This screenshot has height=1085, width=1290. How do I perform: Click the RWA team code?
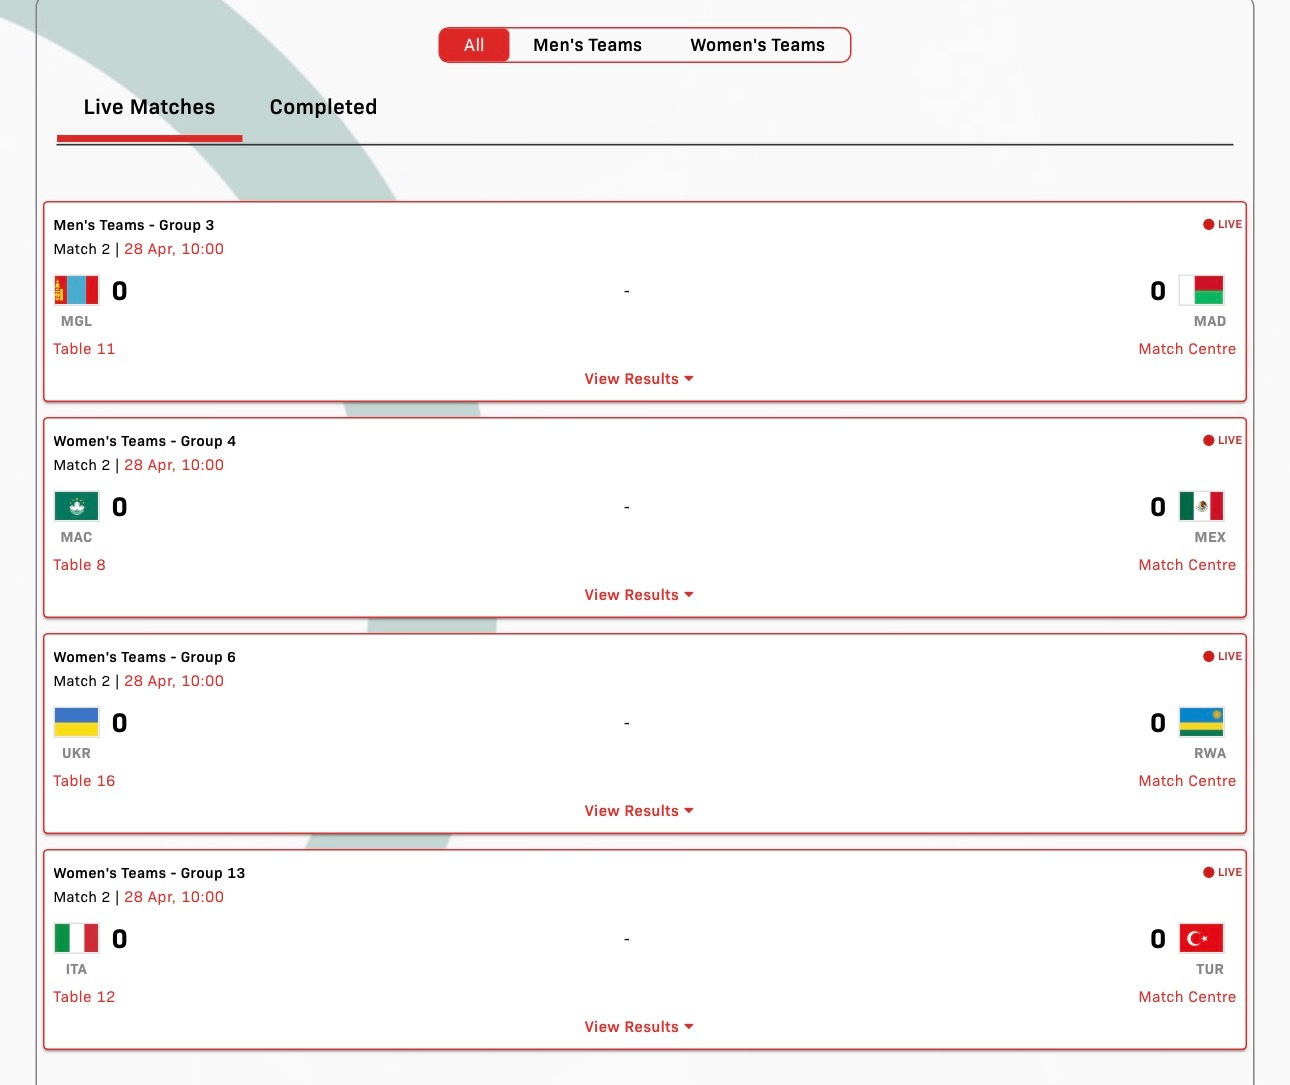[x=1210, y=753]
